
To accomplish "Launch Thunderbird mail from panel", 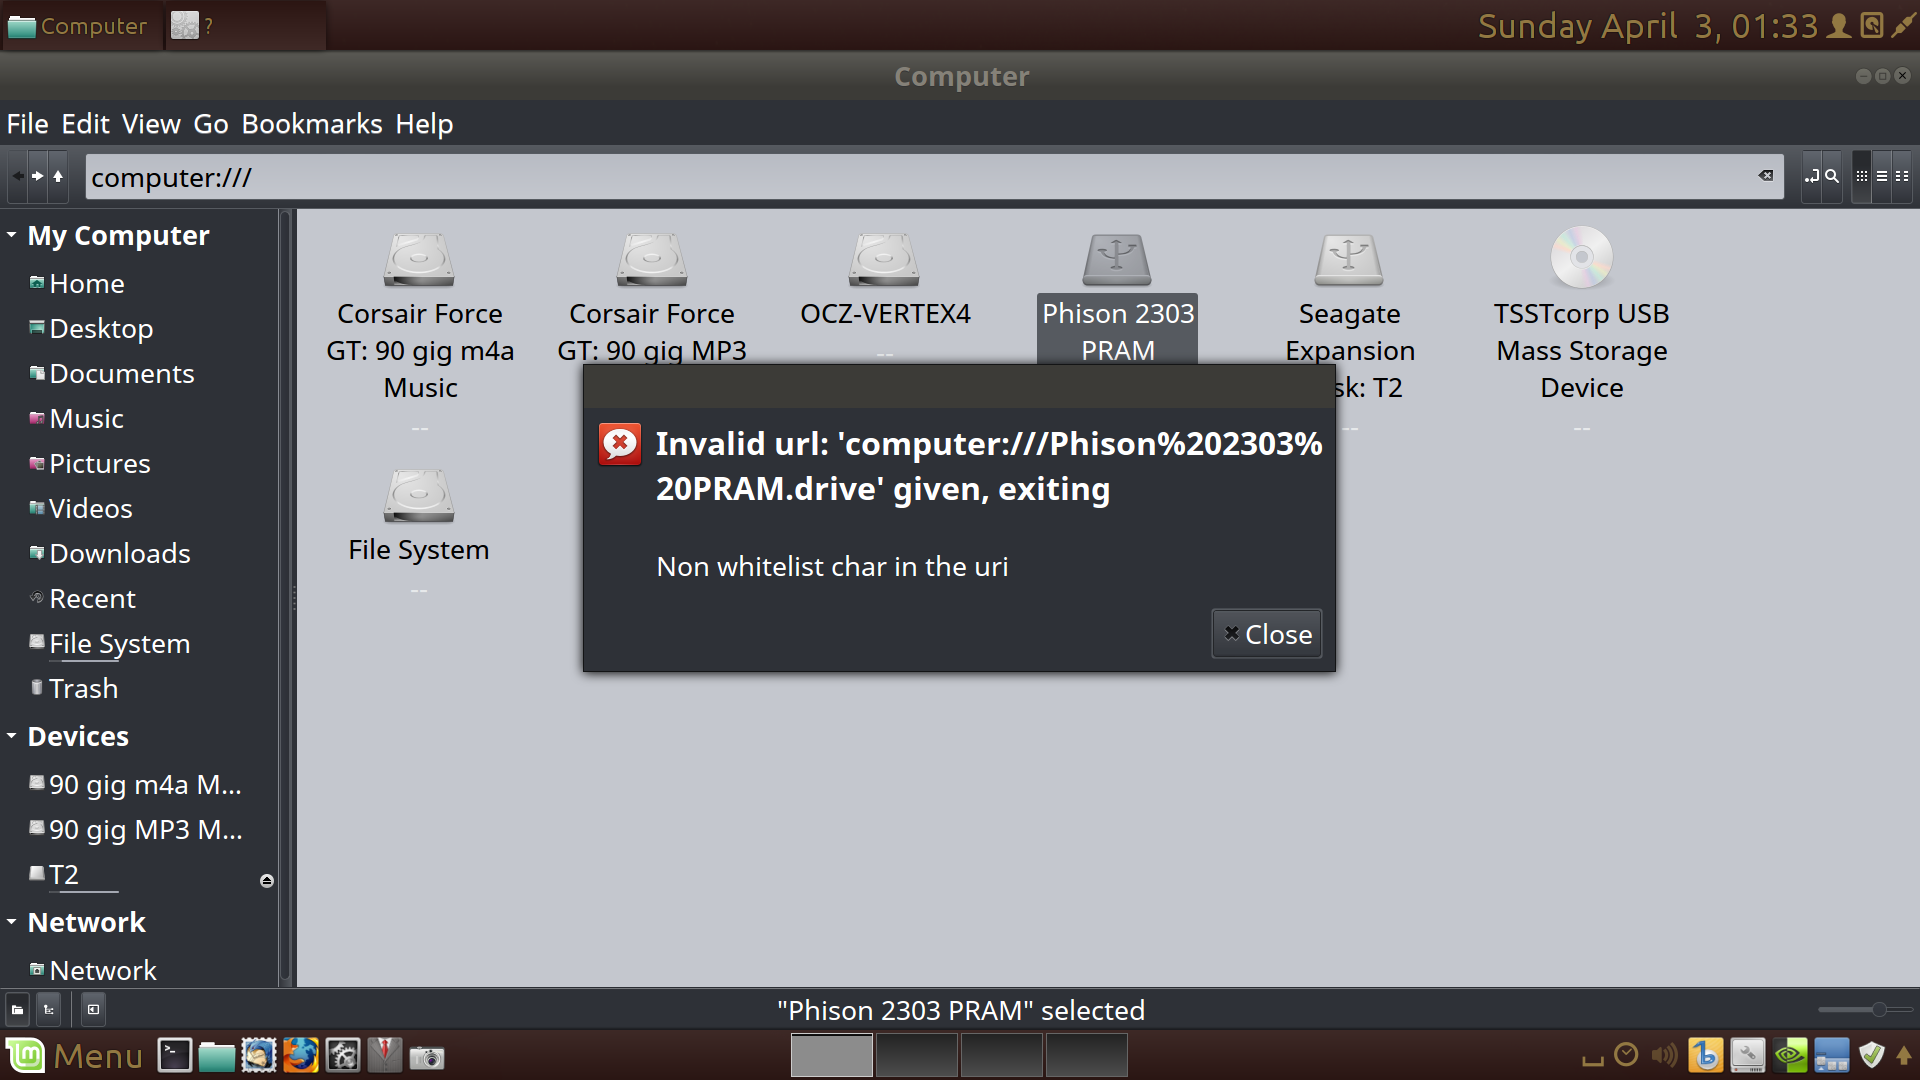I will [258, 1056].
